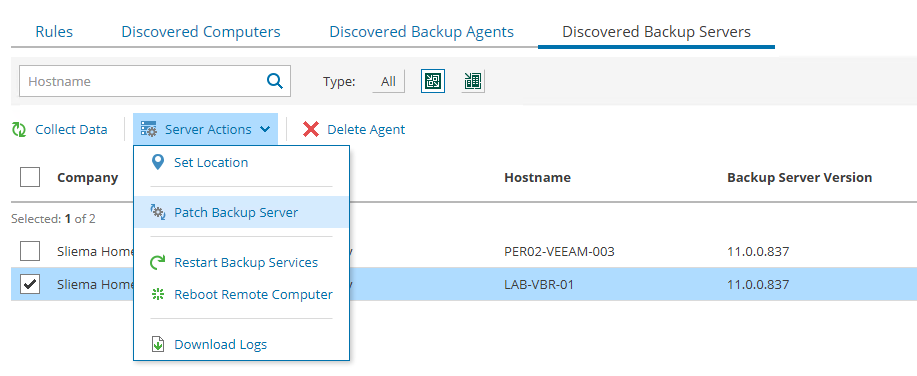Click the Reboot Remote Computer icon
Viewport: 917px width, 376px height.
[x=158, y=295]
